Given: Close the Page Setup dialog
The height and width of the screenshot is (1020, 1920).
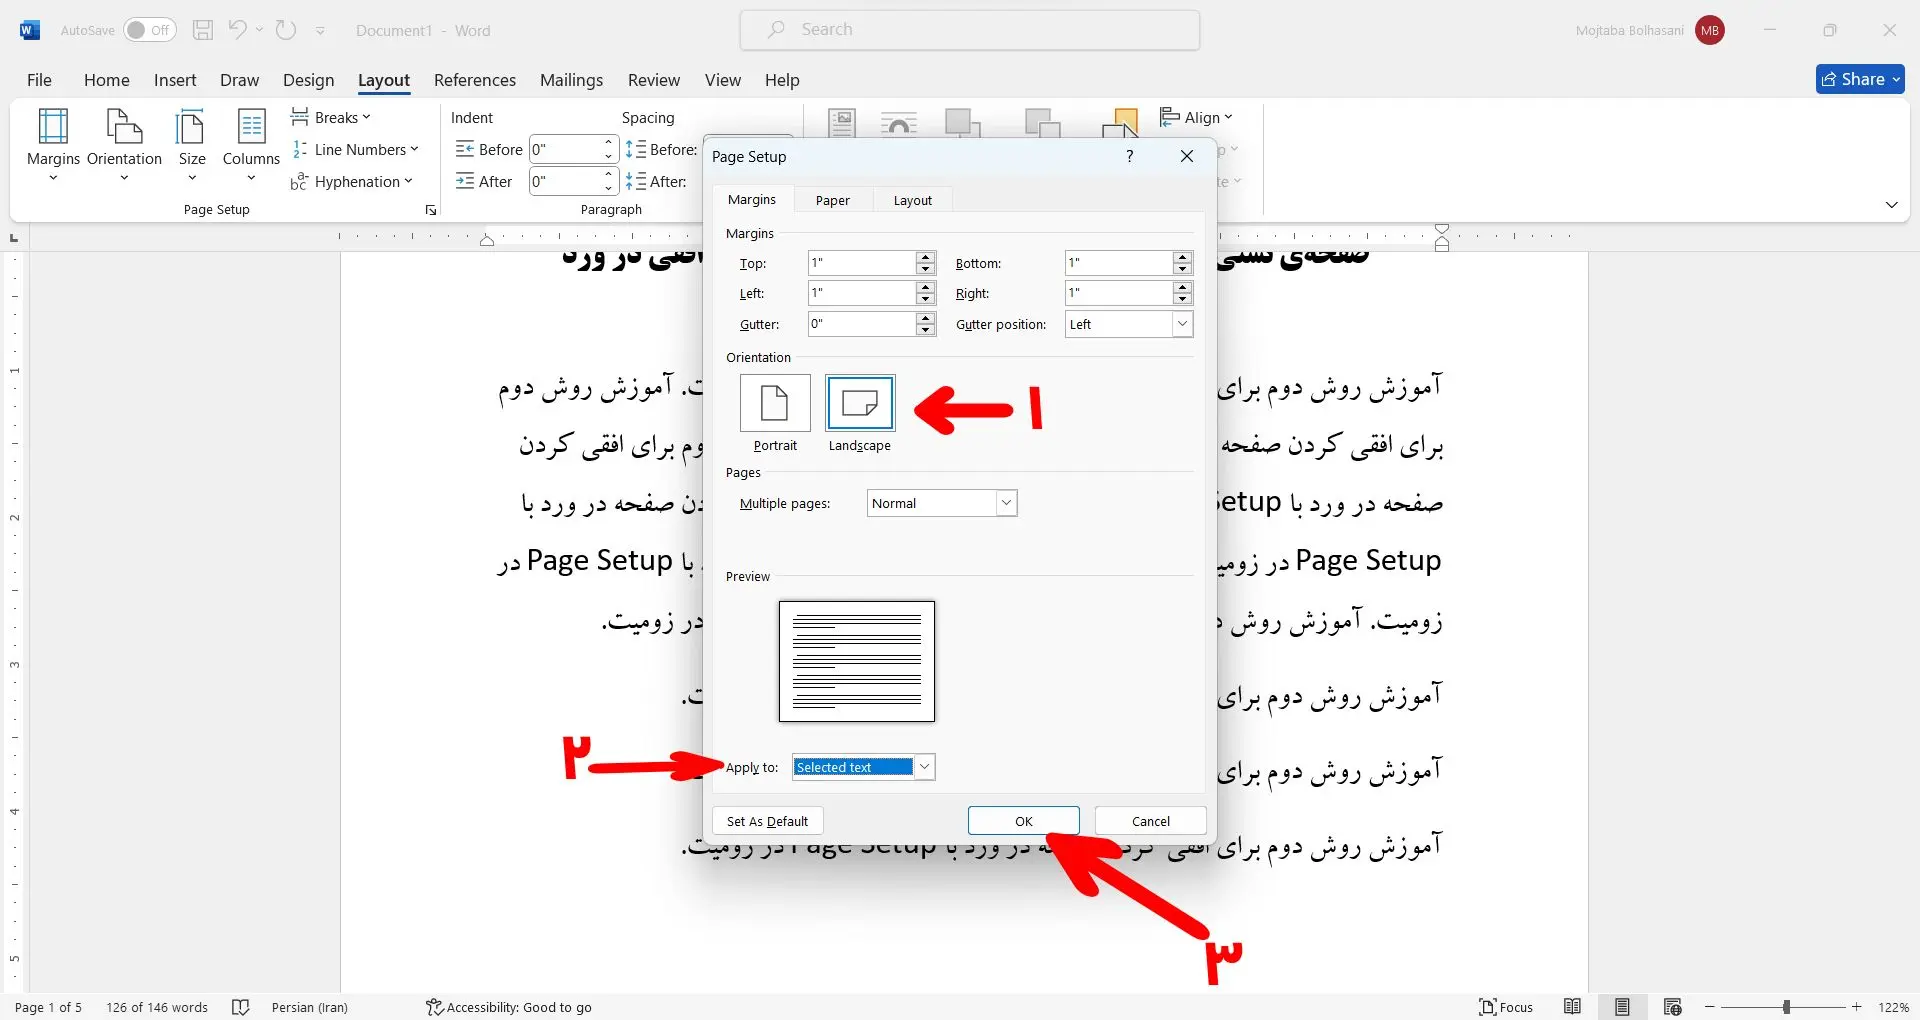Looking at the screenshot, I should coord(1187,156).
